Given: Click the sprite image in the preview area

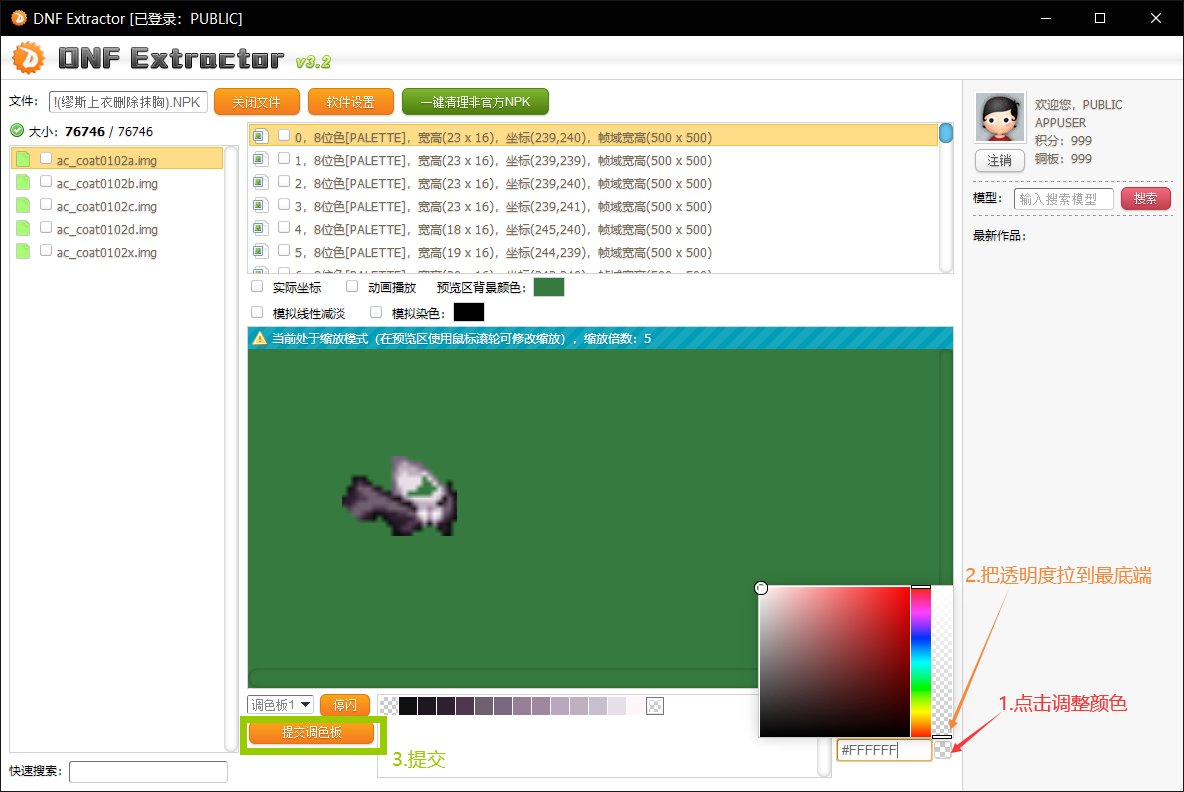Looking at the screenshot, I should (x=400, y=496).
